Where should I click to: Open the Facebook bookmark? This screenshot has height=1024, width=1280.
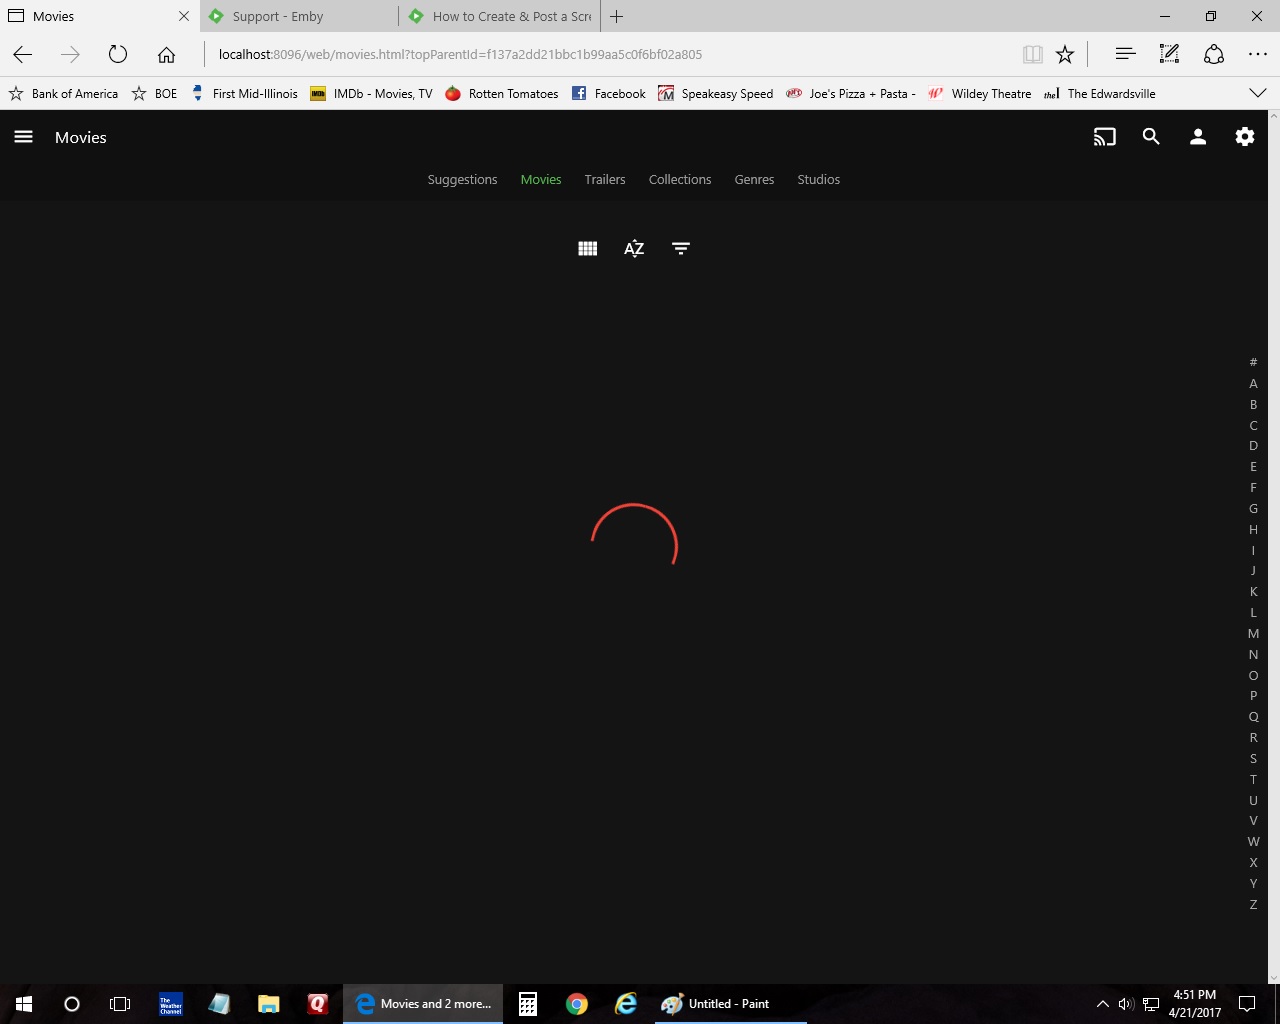pos(609,94)
